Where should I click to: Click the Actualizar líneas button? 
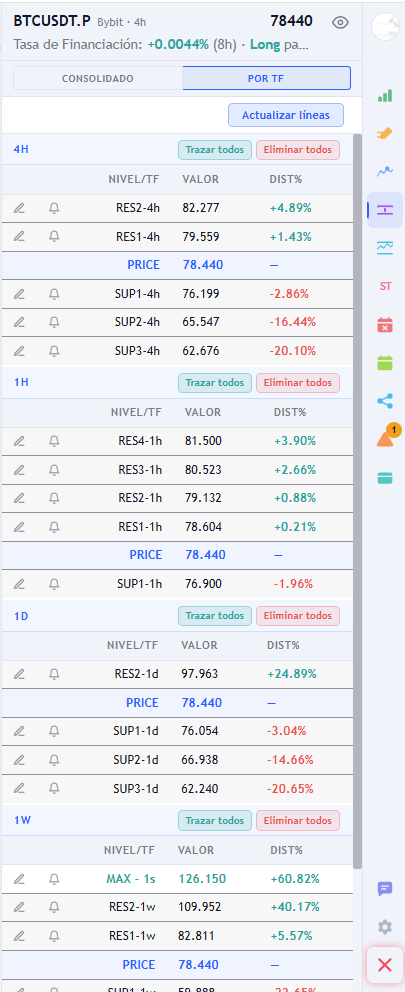286,116
